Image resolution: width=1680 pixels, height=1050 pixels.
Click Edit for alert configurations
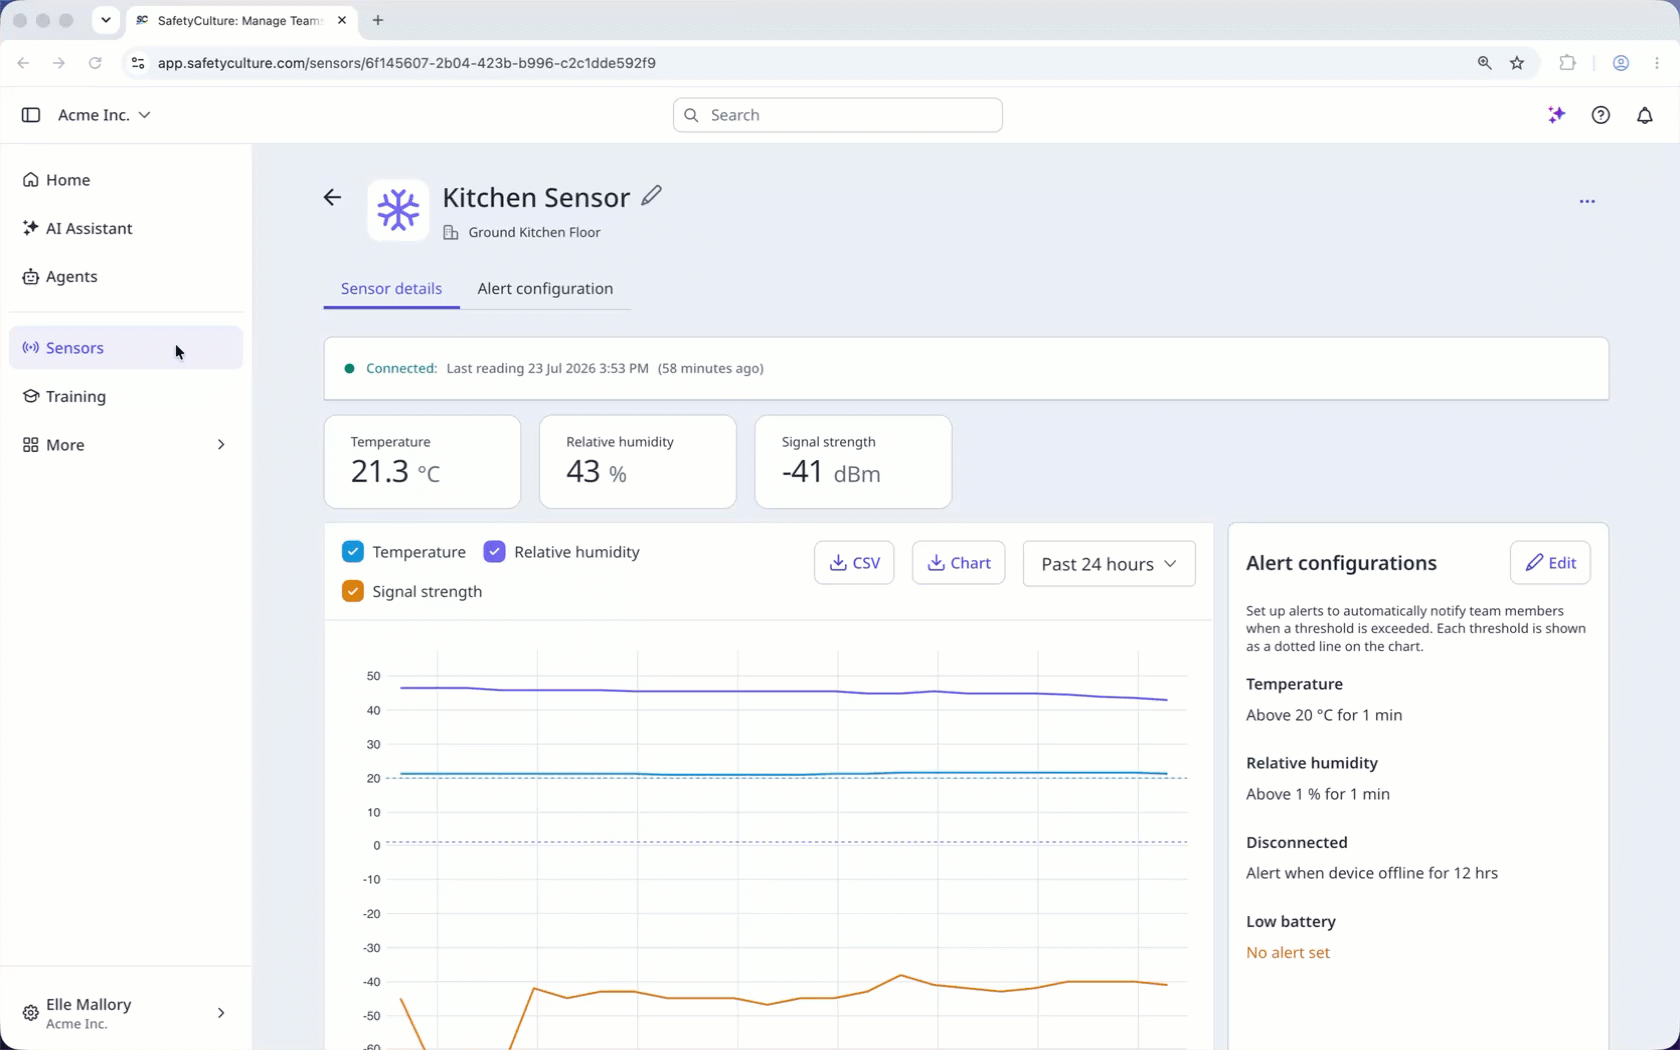pyautogui.click(x=1549, y=563)
